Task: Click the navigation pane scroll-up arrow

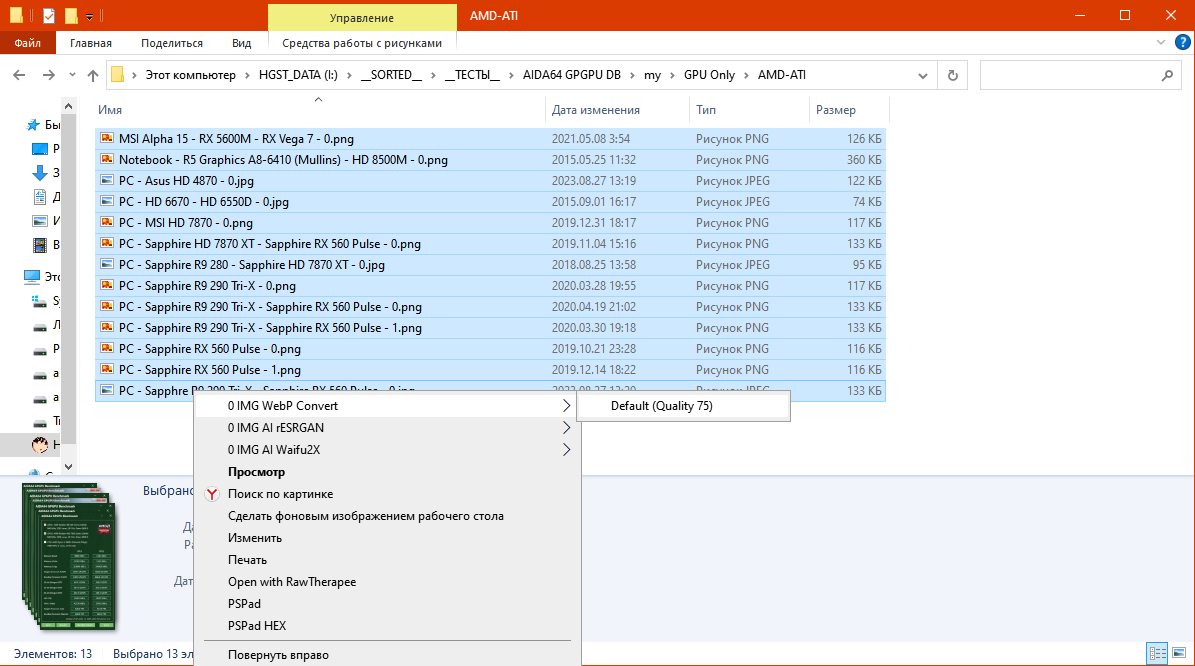Action: [69, 106]
